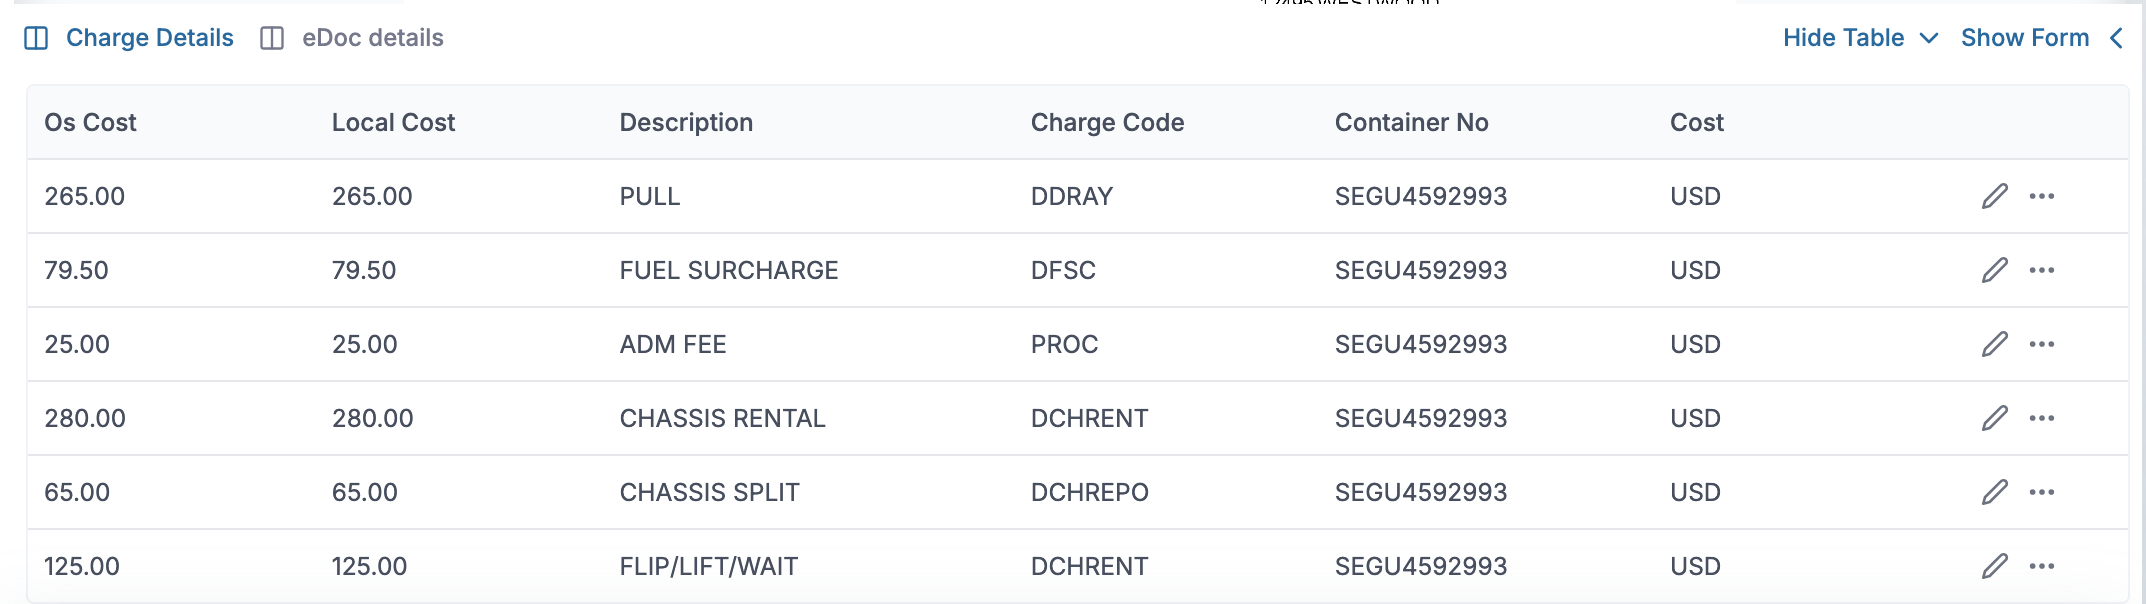Image resolution: width=2146 pixels, height=604 pixels.
Task: Expand form using Show Form arrow
Action: tap(2116, 38)
